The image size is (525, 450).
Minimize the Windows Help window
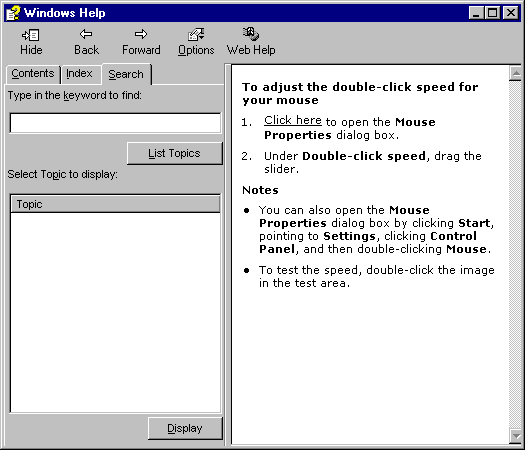point(476,13)
